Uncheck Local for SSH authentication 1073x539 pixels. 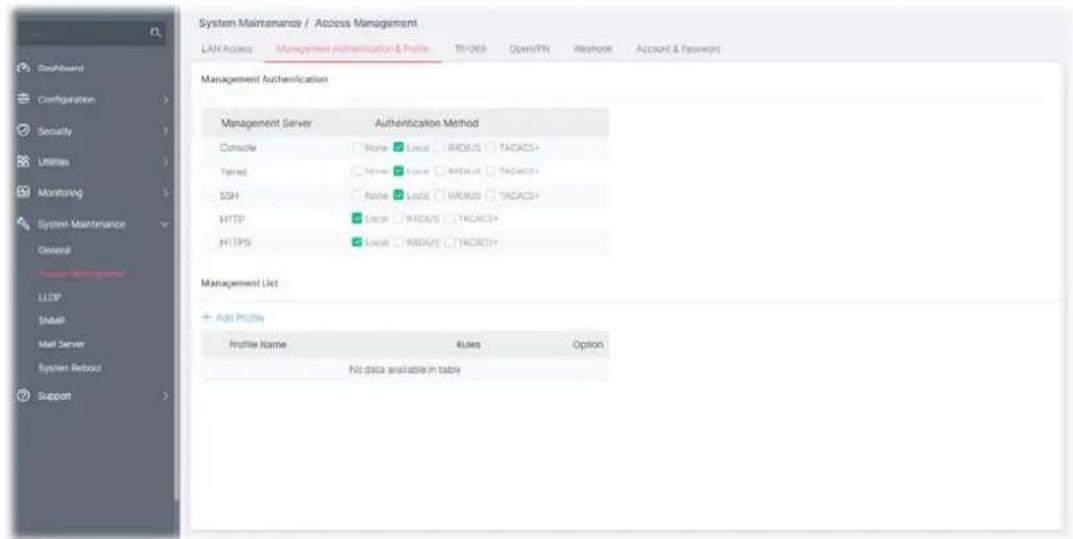click(398, 196)
